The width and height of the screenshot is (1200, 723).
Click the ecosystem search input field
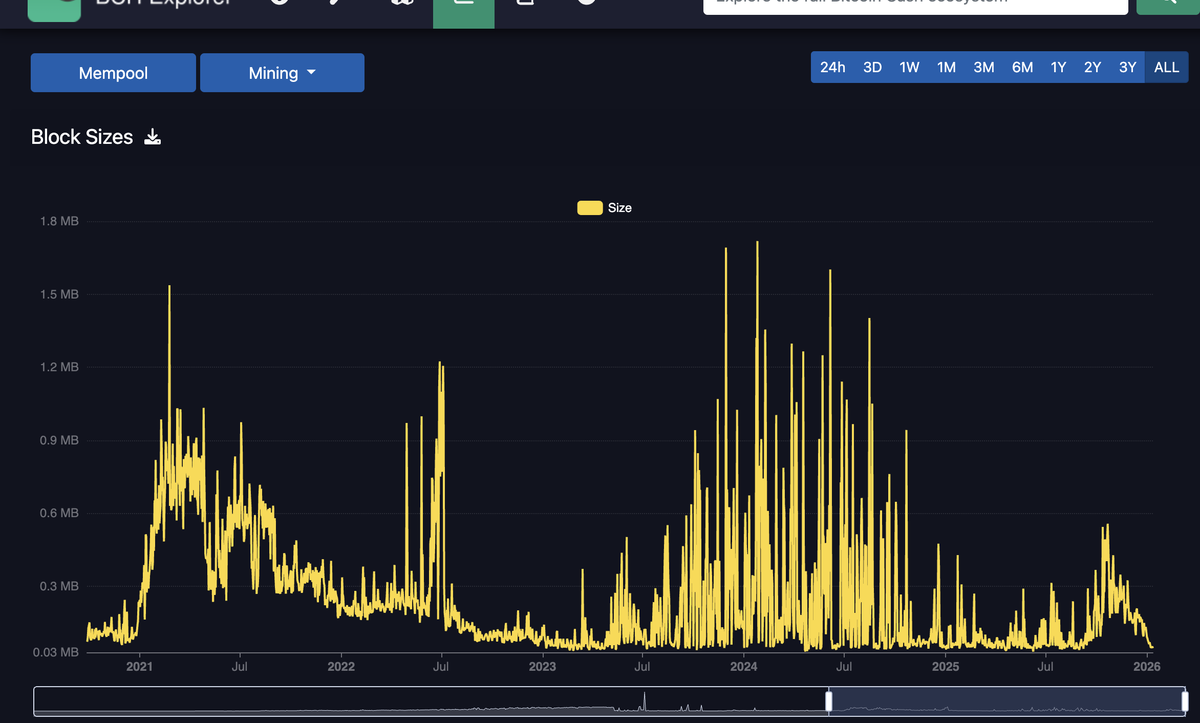pos(915,4)
